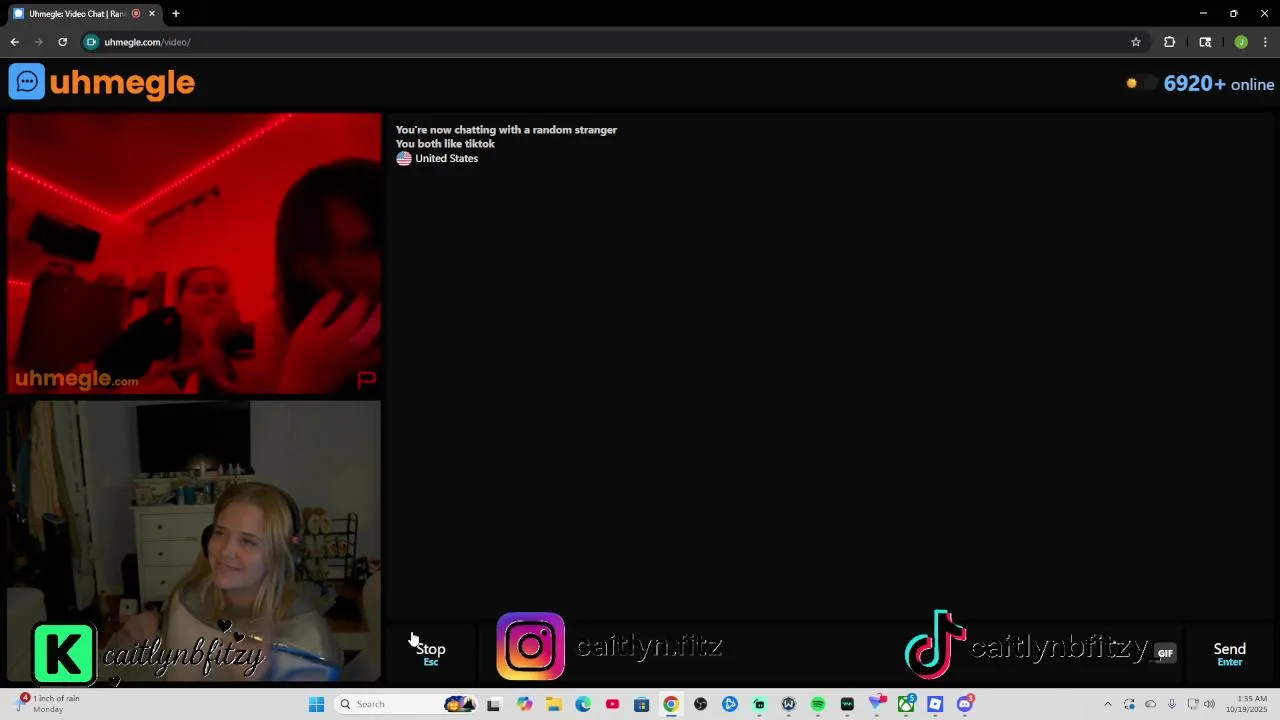Click the microphone tray icon
Image resolution: width=1280 pixels, height=720 pixels.
pyautogui.click(x=1172, y=704)
